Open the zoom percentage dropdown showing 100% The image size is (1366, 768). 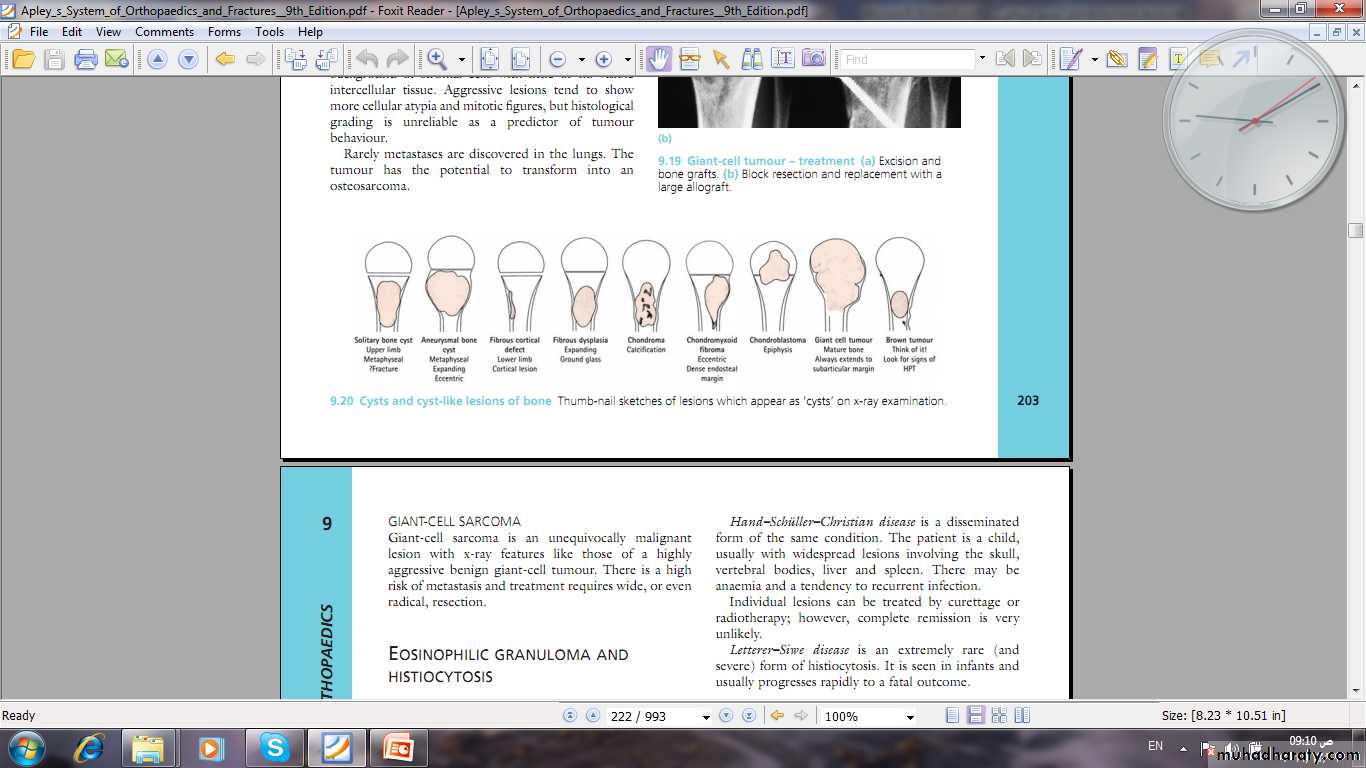909,717
